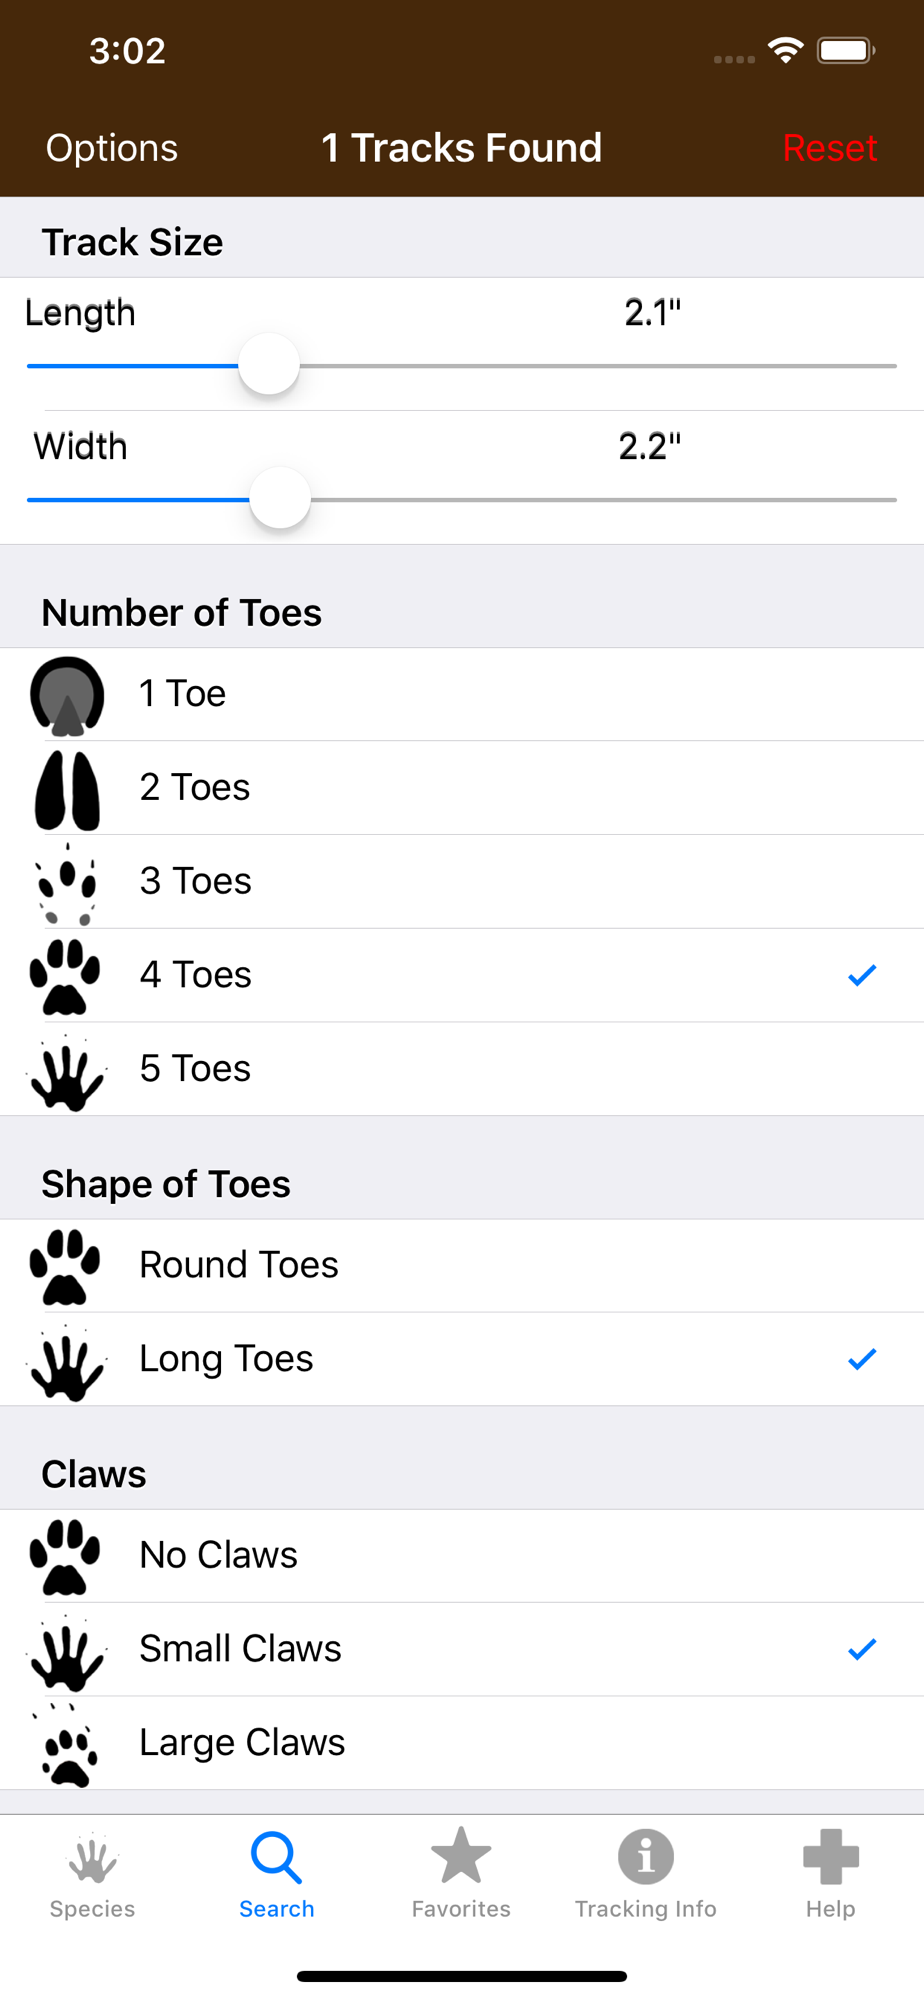Choose Round Toes shape option
This screenshot has height=2000, width=924.
462,1265
